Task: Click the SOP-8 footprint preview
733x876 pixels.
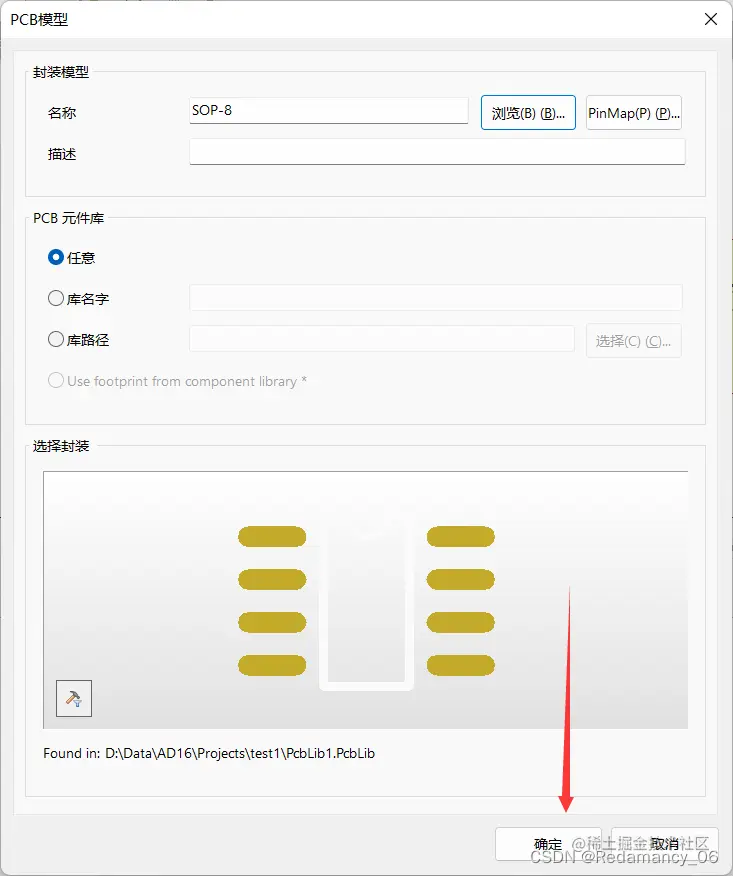Action: (x=365, y=600)
